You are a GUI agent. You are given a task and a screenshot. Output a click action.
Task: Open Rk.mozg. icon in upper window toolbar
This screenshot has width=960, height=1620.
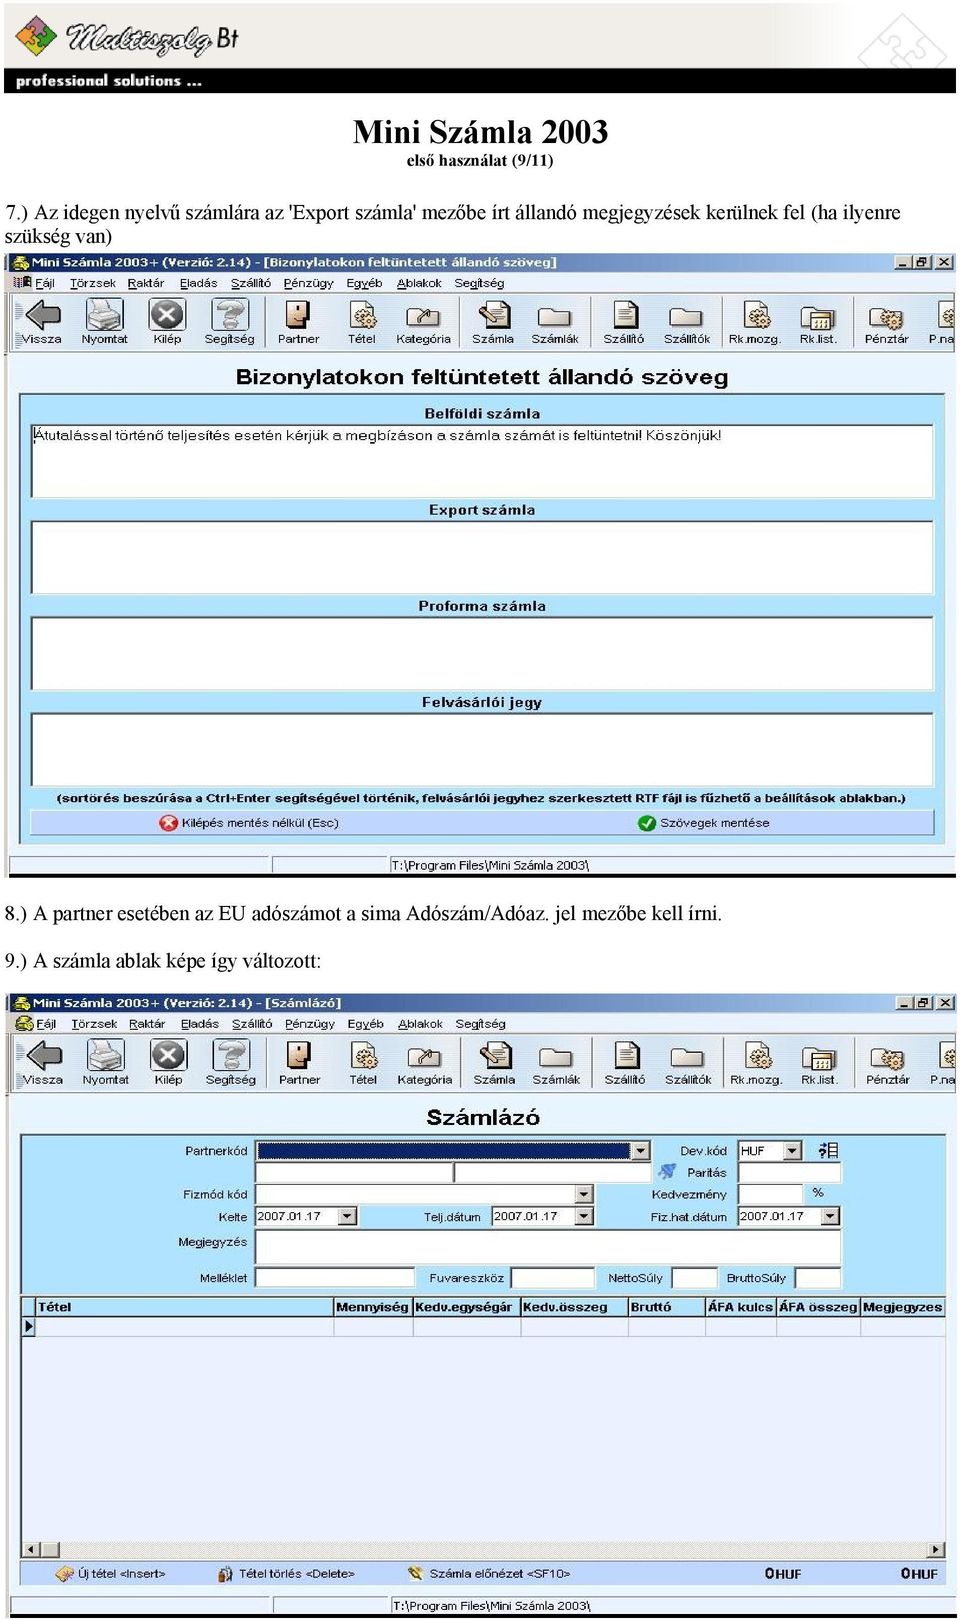coord(757,315)
